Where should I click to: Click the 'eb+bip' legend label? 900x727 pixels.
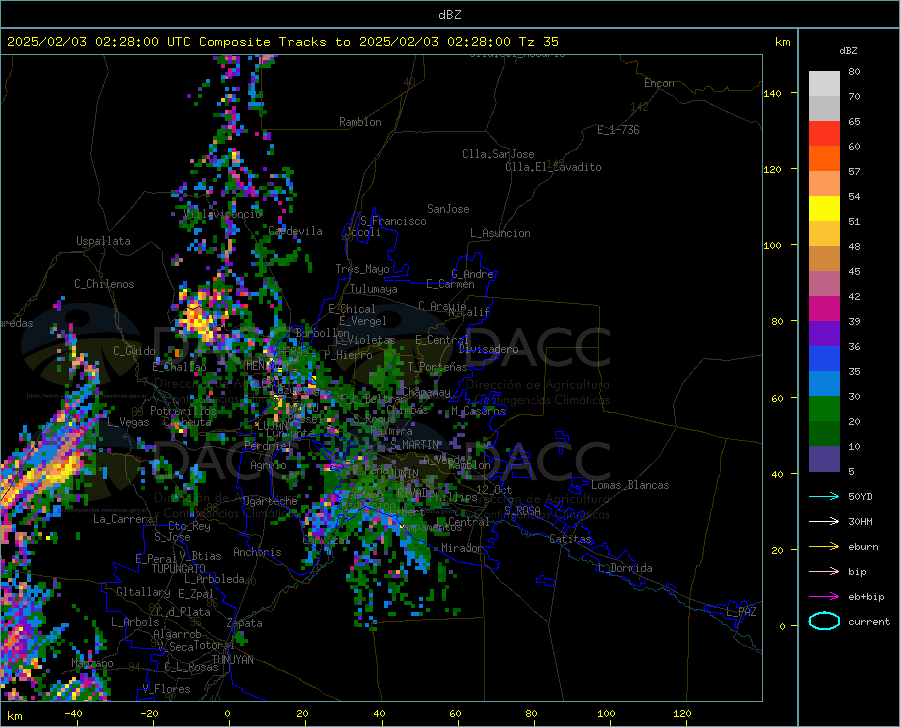[866, 597]
